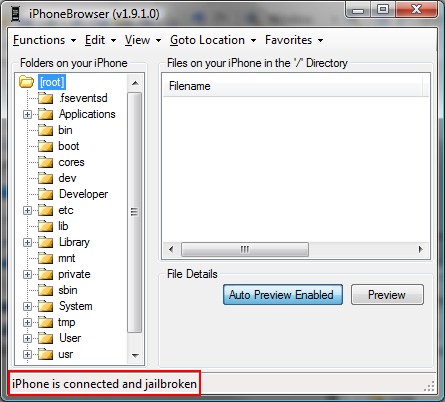
Task: Expand the System folder node
Action: [27, 306]
